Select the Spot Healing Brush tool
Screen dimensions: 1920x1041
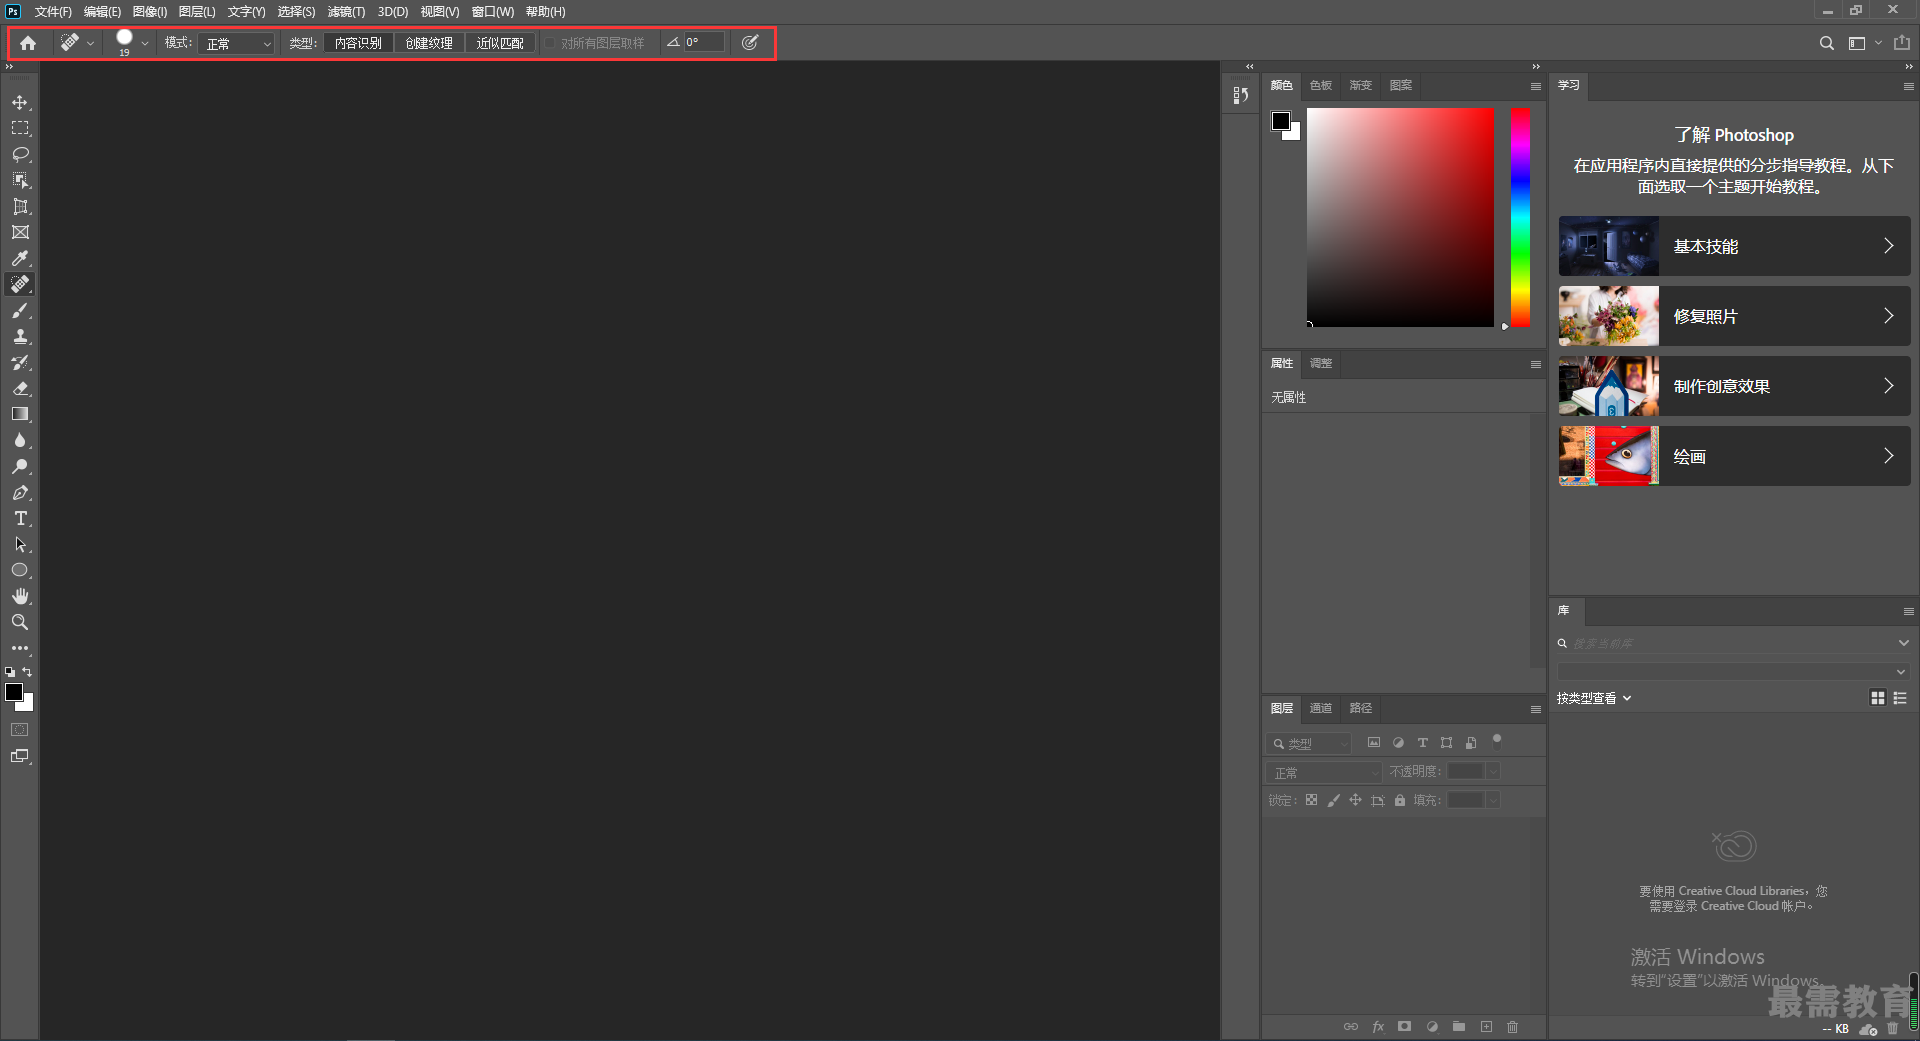[20, 284]
